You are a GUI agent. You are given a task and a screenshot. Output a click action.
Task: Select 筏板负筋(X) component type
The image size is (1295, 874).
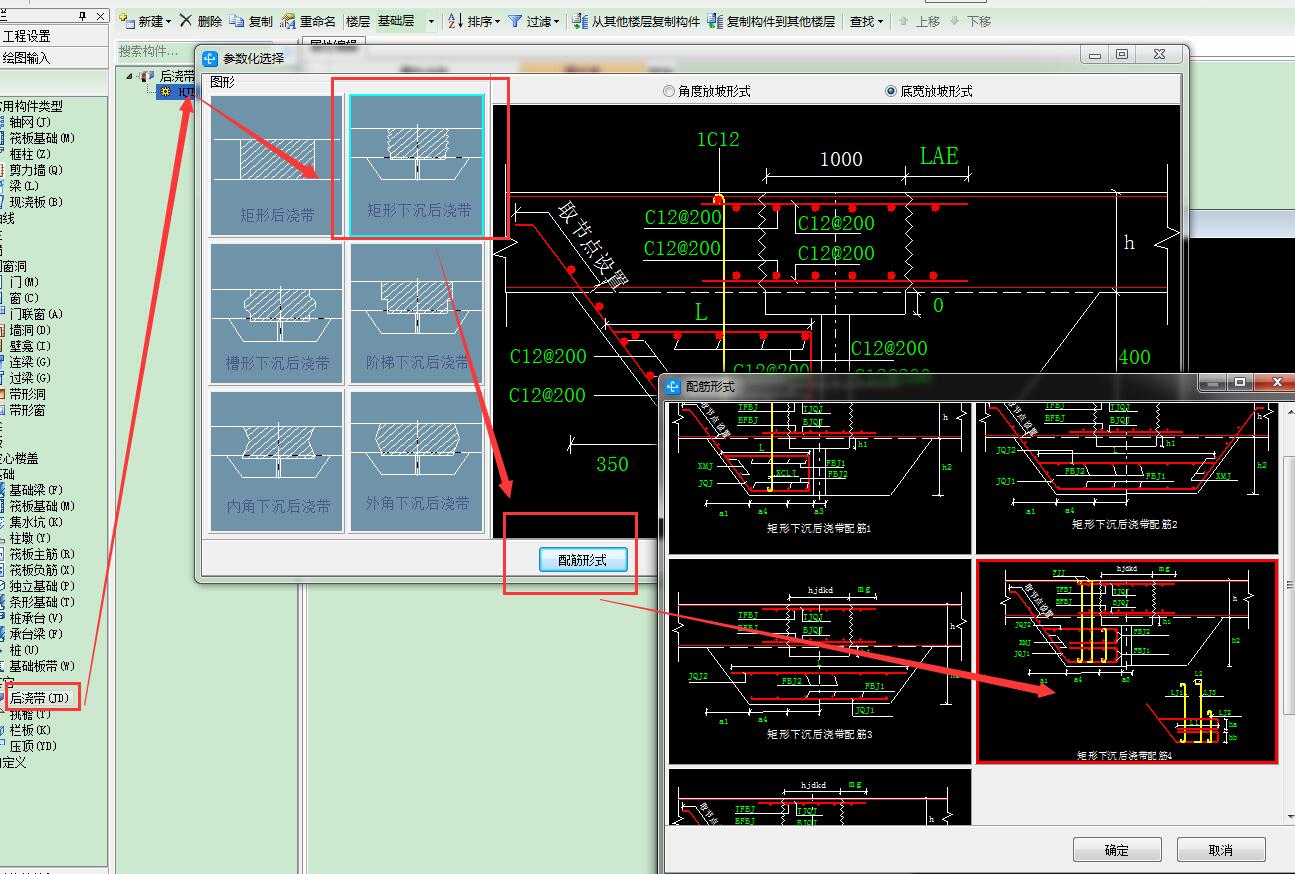point(42,570)
